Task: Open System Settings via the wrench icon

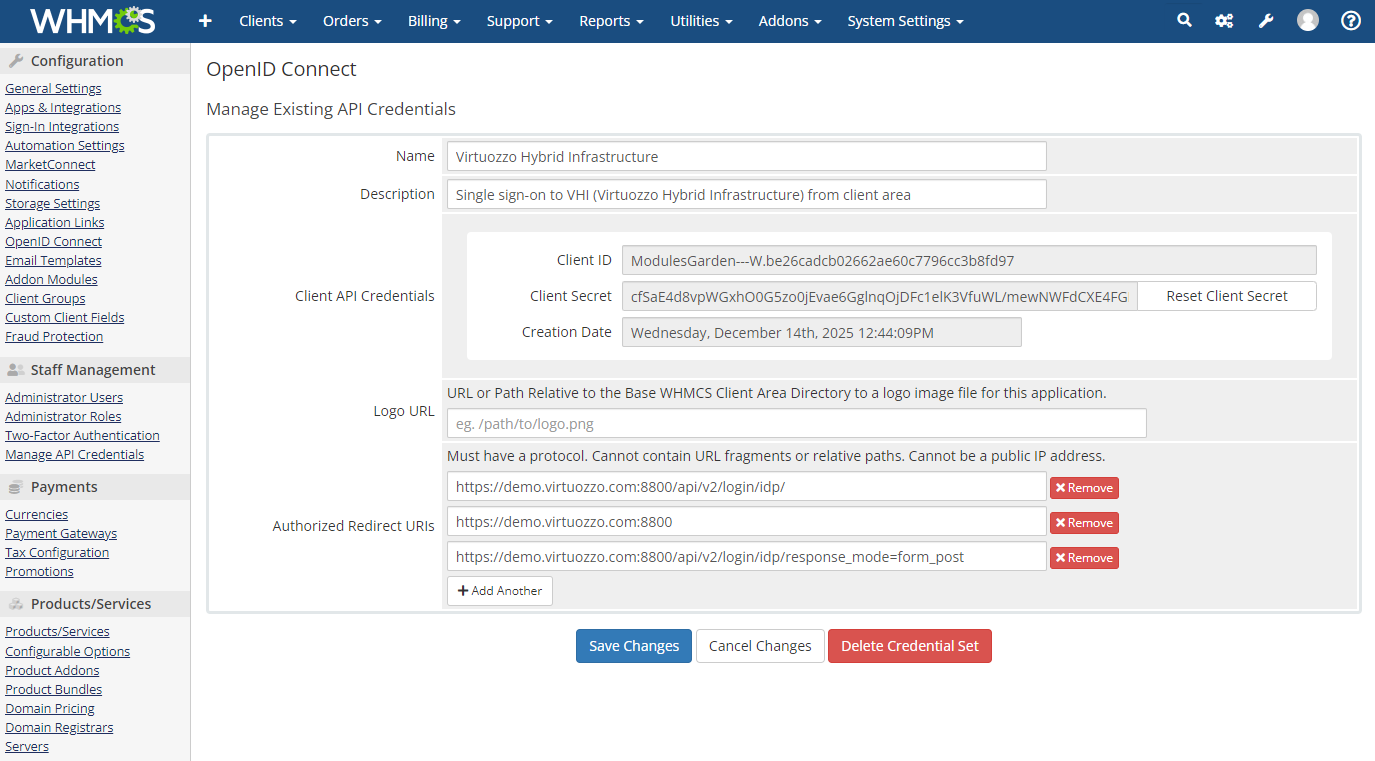Action: coord(1266,19)
